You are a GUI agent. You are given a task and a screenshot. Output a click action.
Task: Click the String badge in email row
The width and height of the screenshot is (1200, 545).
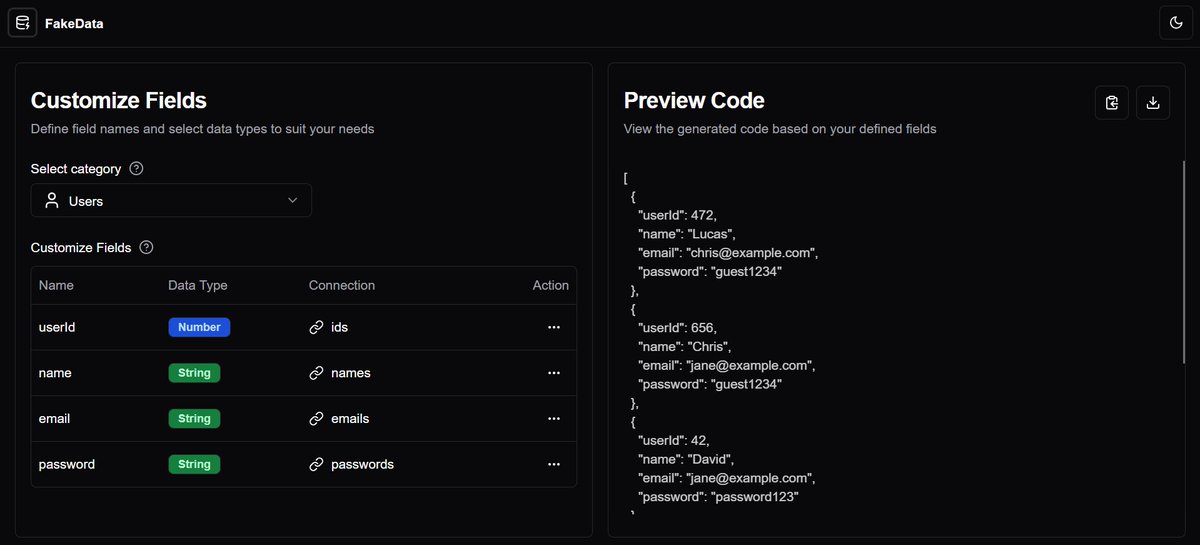point(194,419)
